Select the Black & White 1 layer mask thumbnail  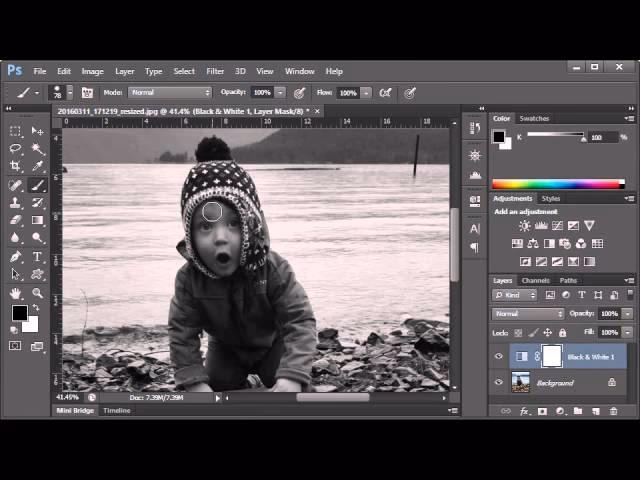click(x=551, y=356)
